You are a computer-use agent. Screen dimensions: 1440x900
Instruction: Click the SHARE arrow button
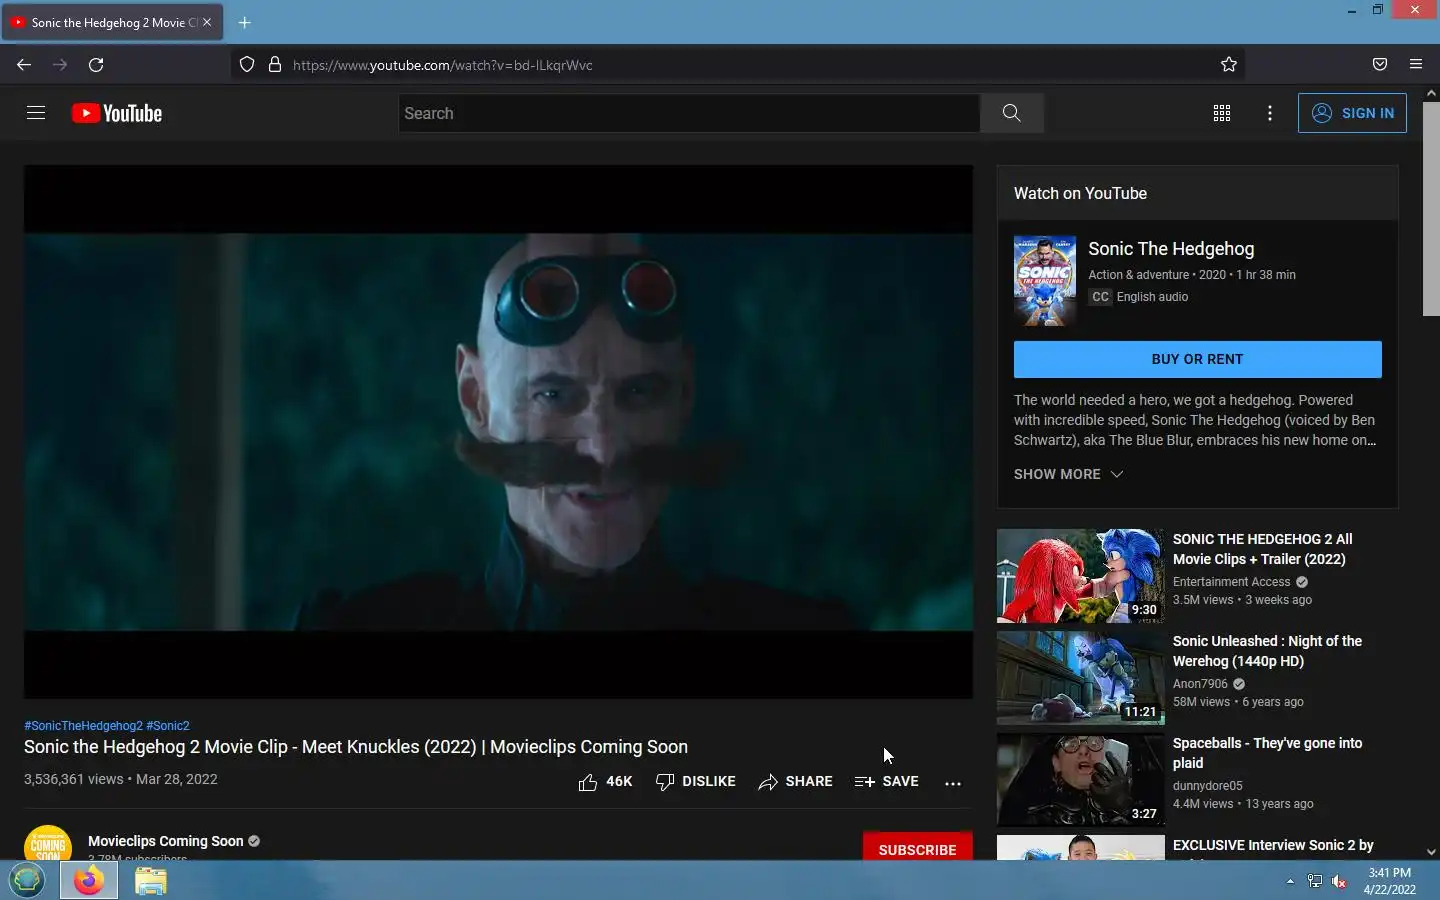pyautogui.click(x=795, y=782)
